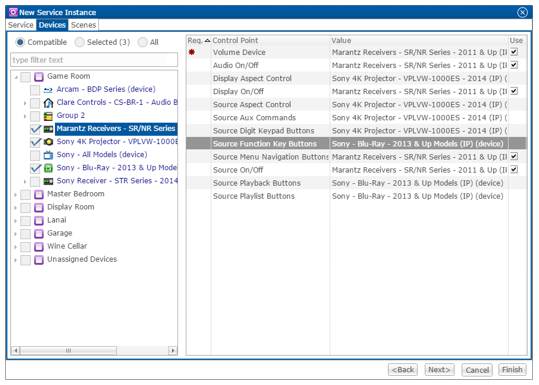Expand the Sony Receiver STR Series node
This screenshot has width=539, height=385.
25,182
